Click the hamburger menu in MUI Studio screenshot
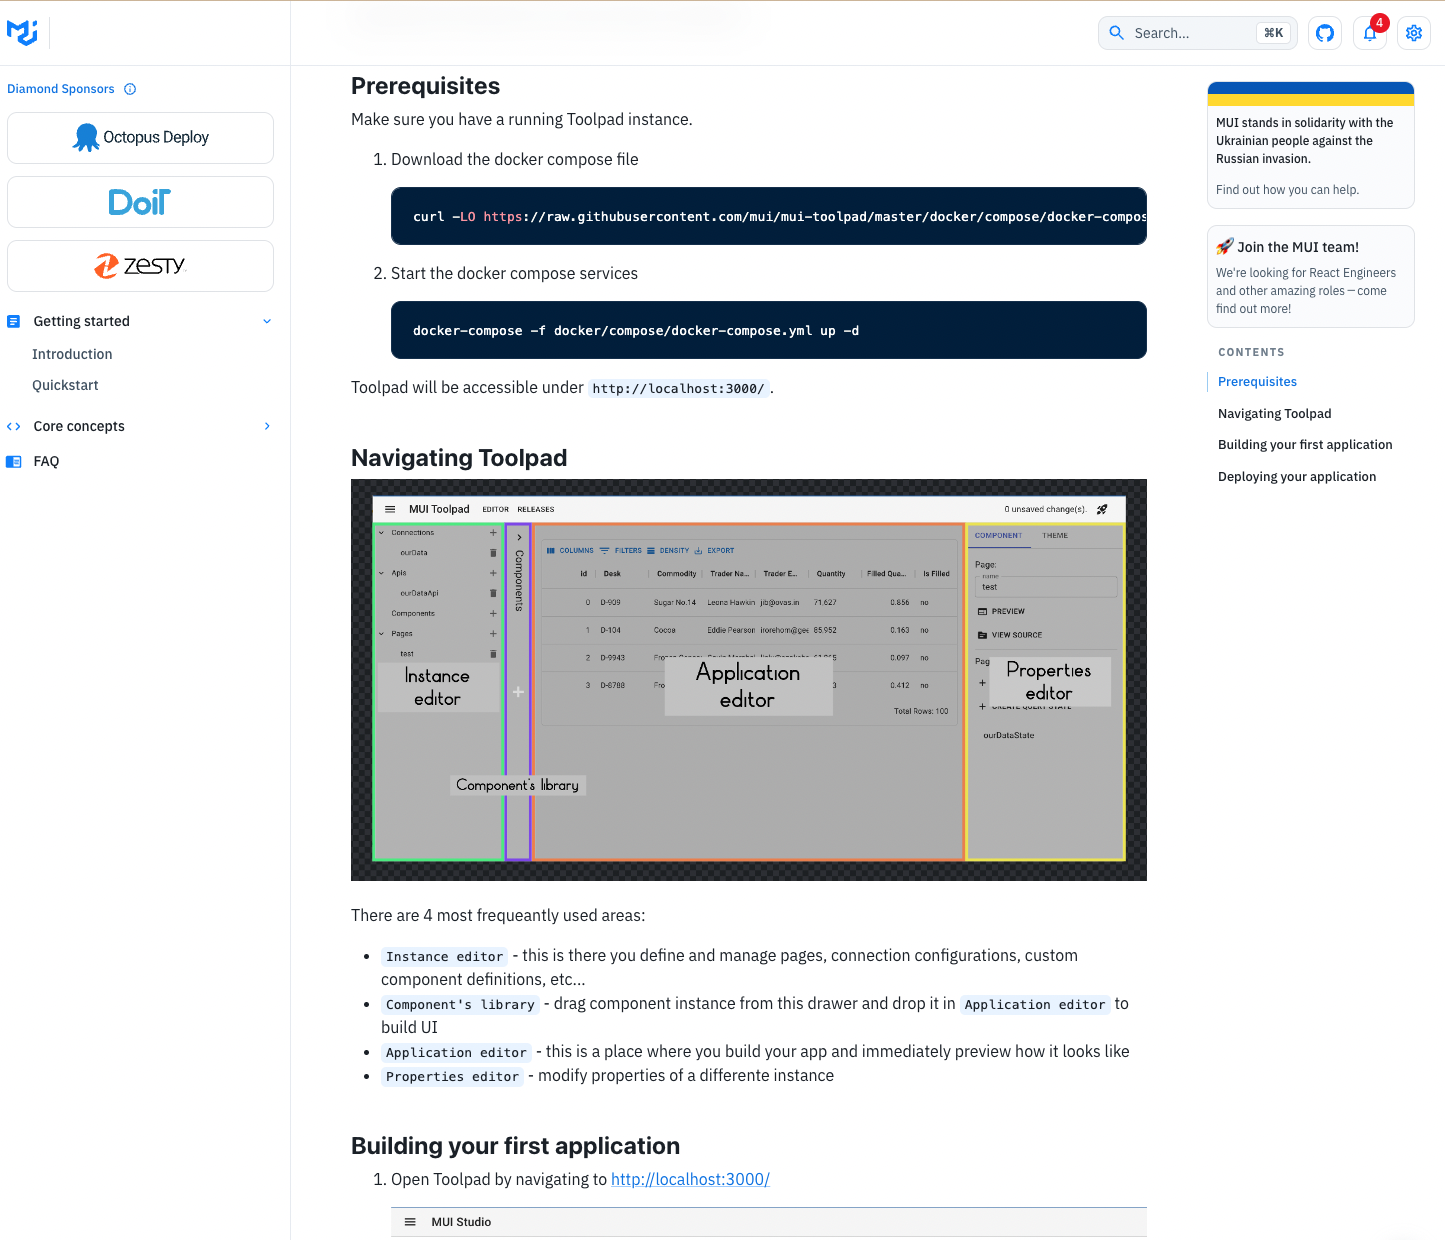Screen dimensions: 1445x1240 tap(410, 1222)
